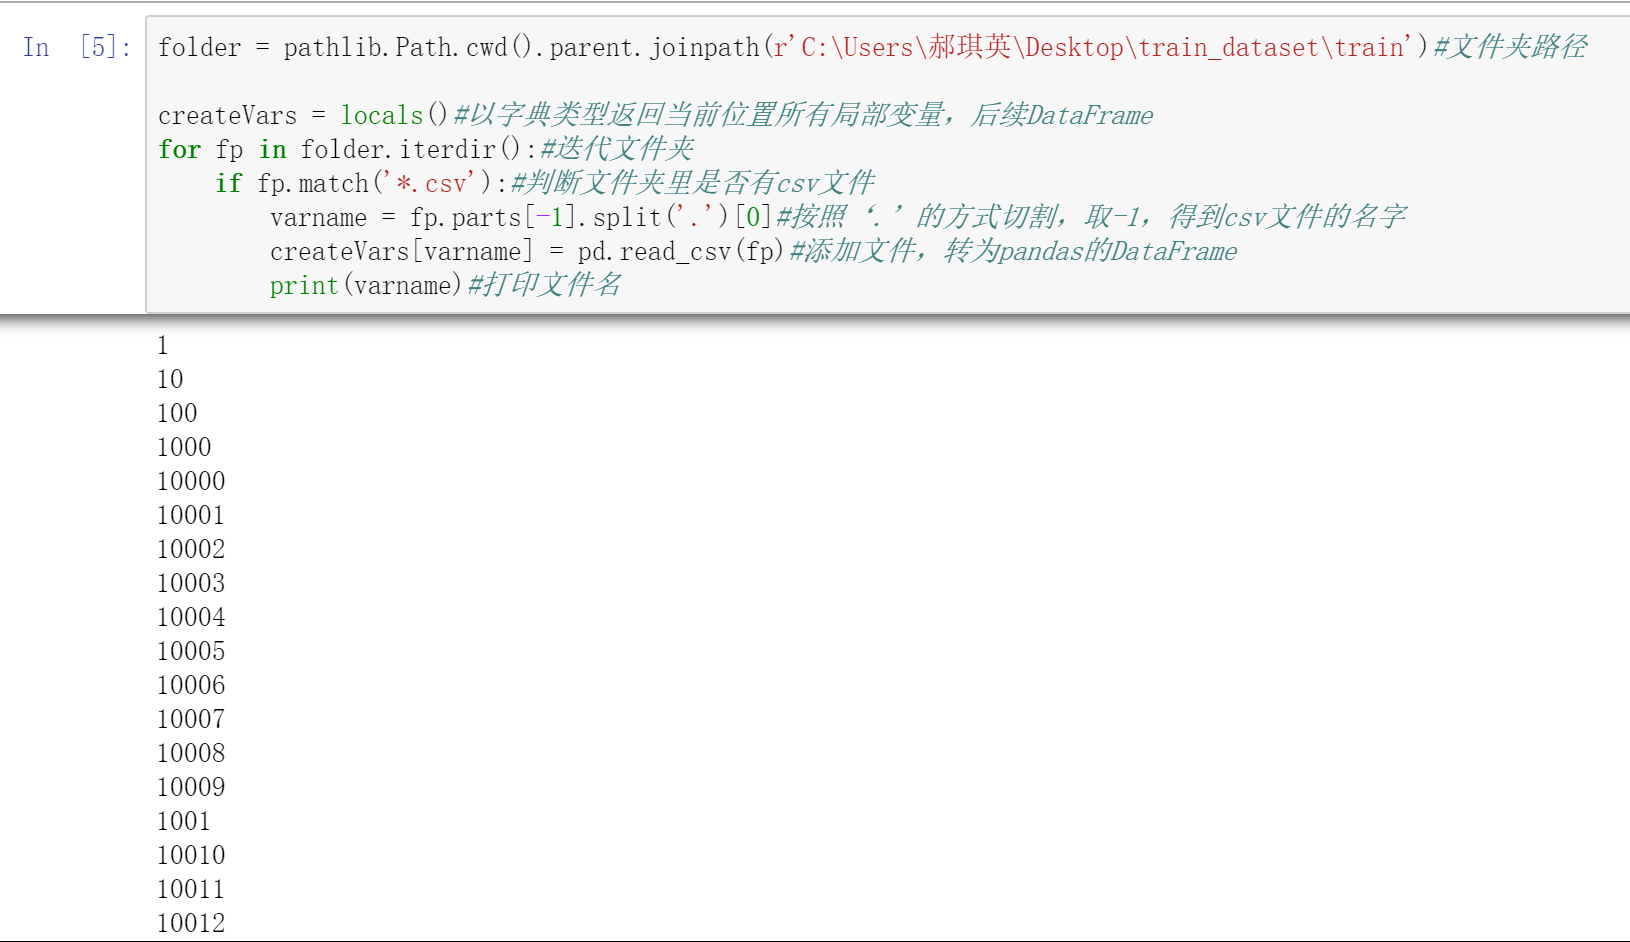This screenshot has width=1630, height=942.
Task: Click output value 10008
Action: 191,753
